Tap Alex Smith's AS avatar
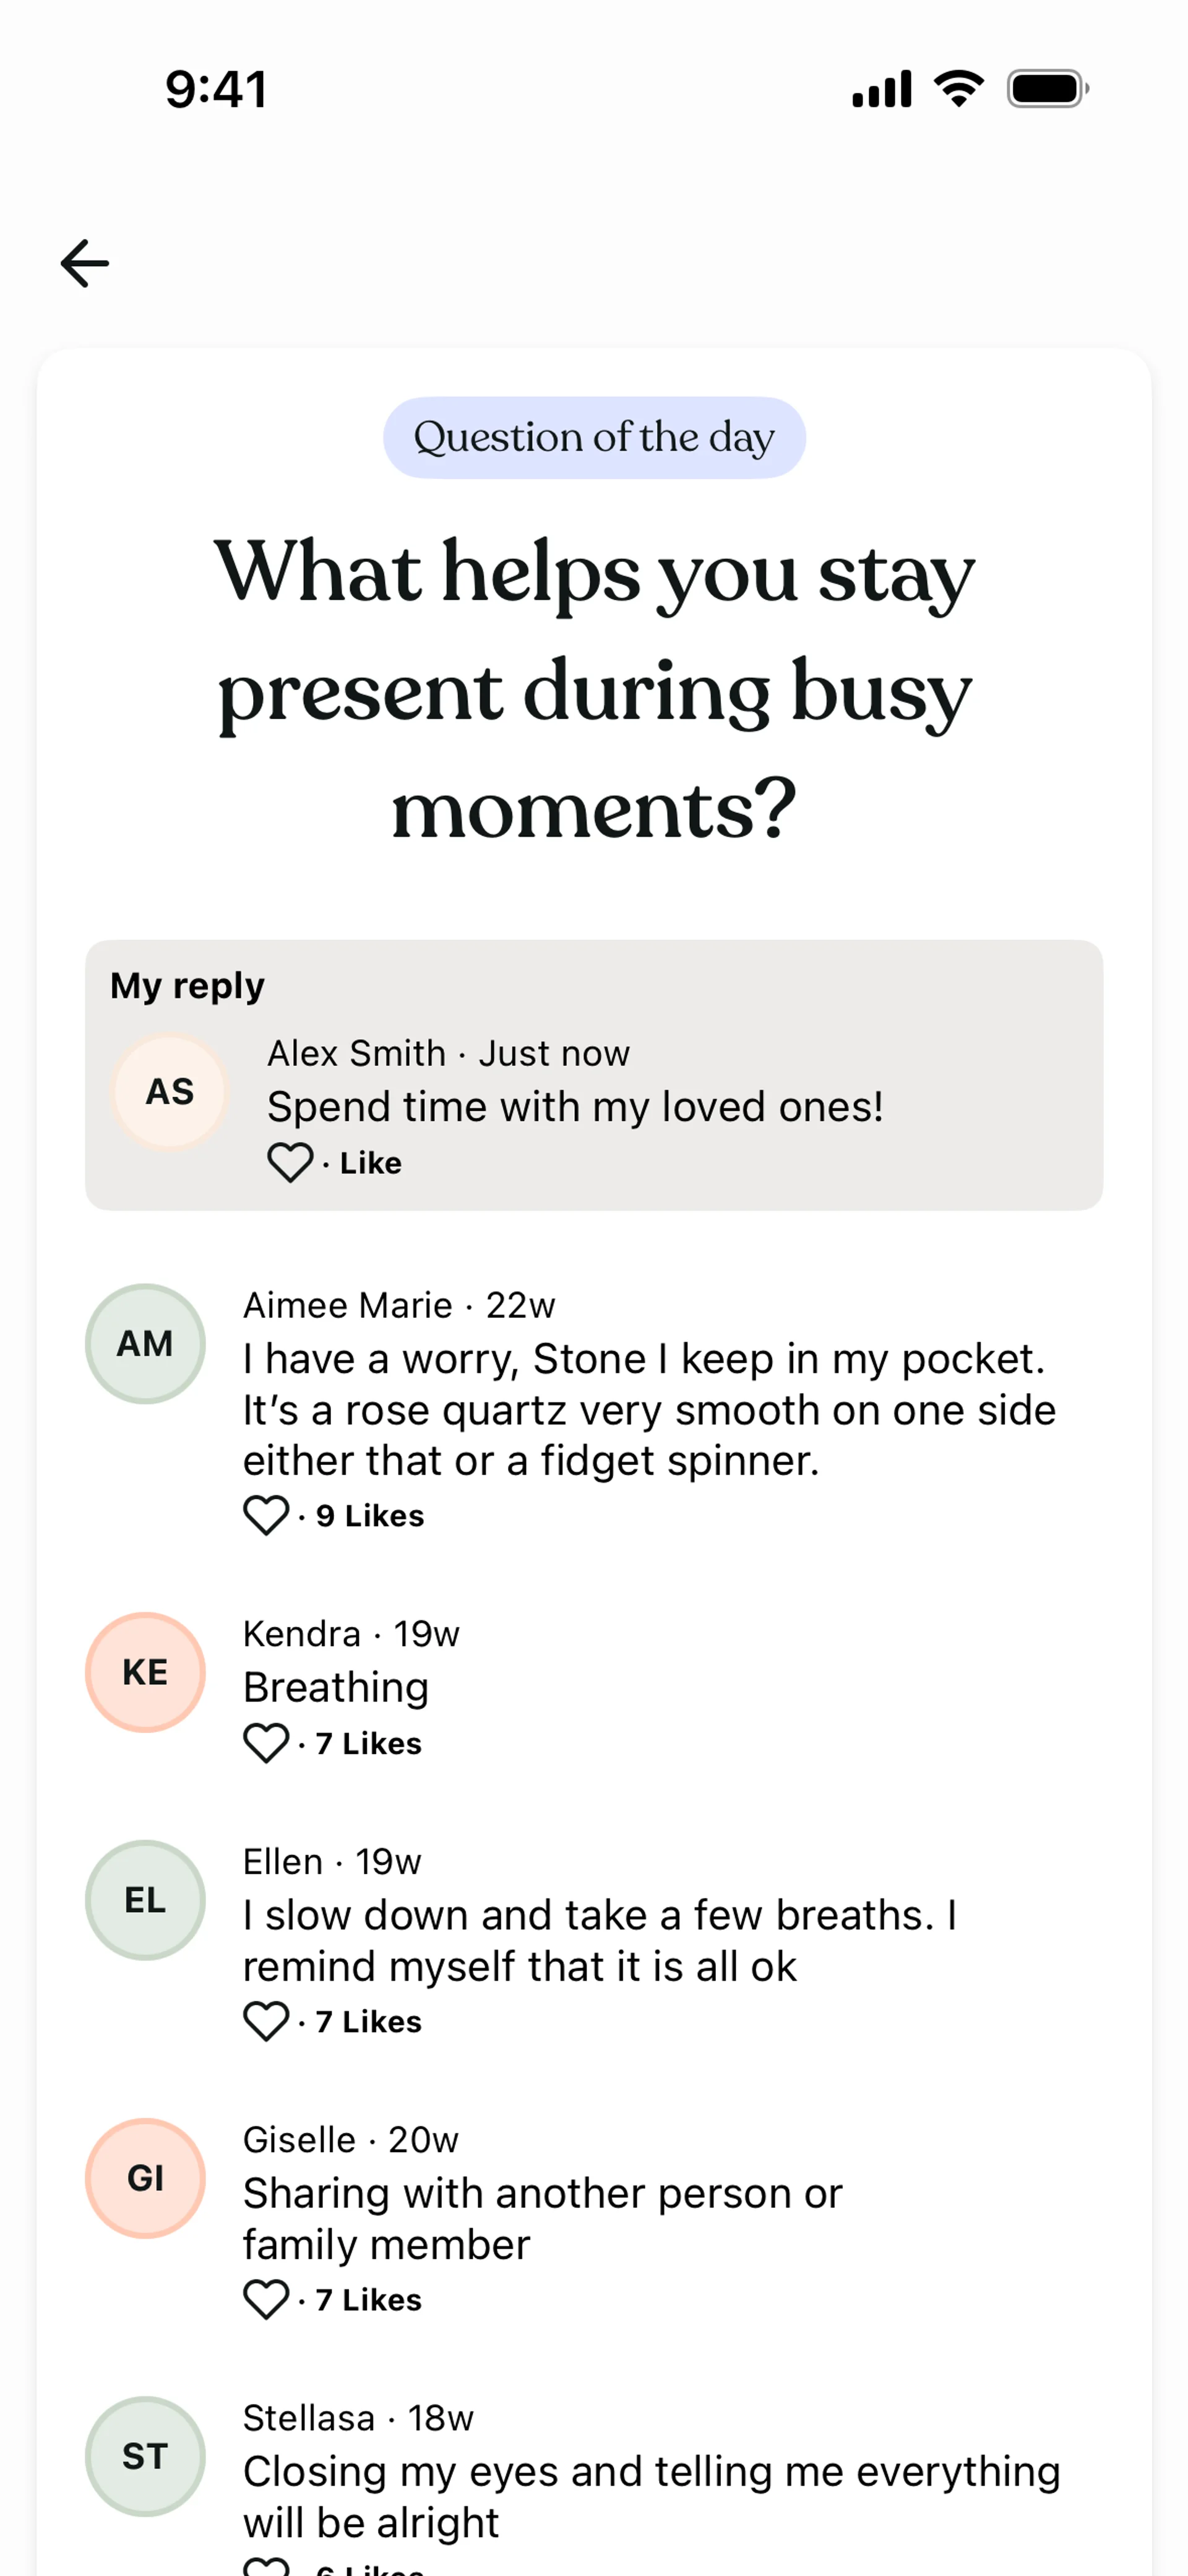Viewport: 1188px width, 2576px height. 170,1091
